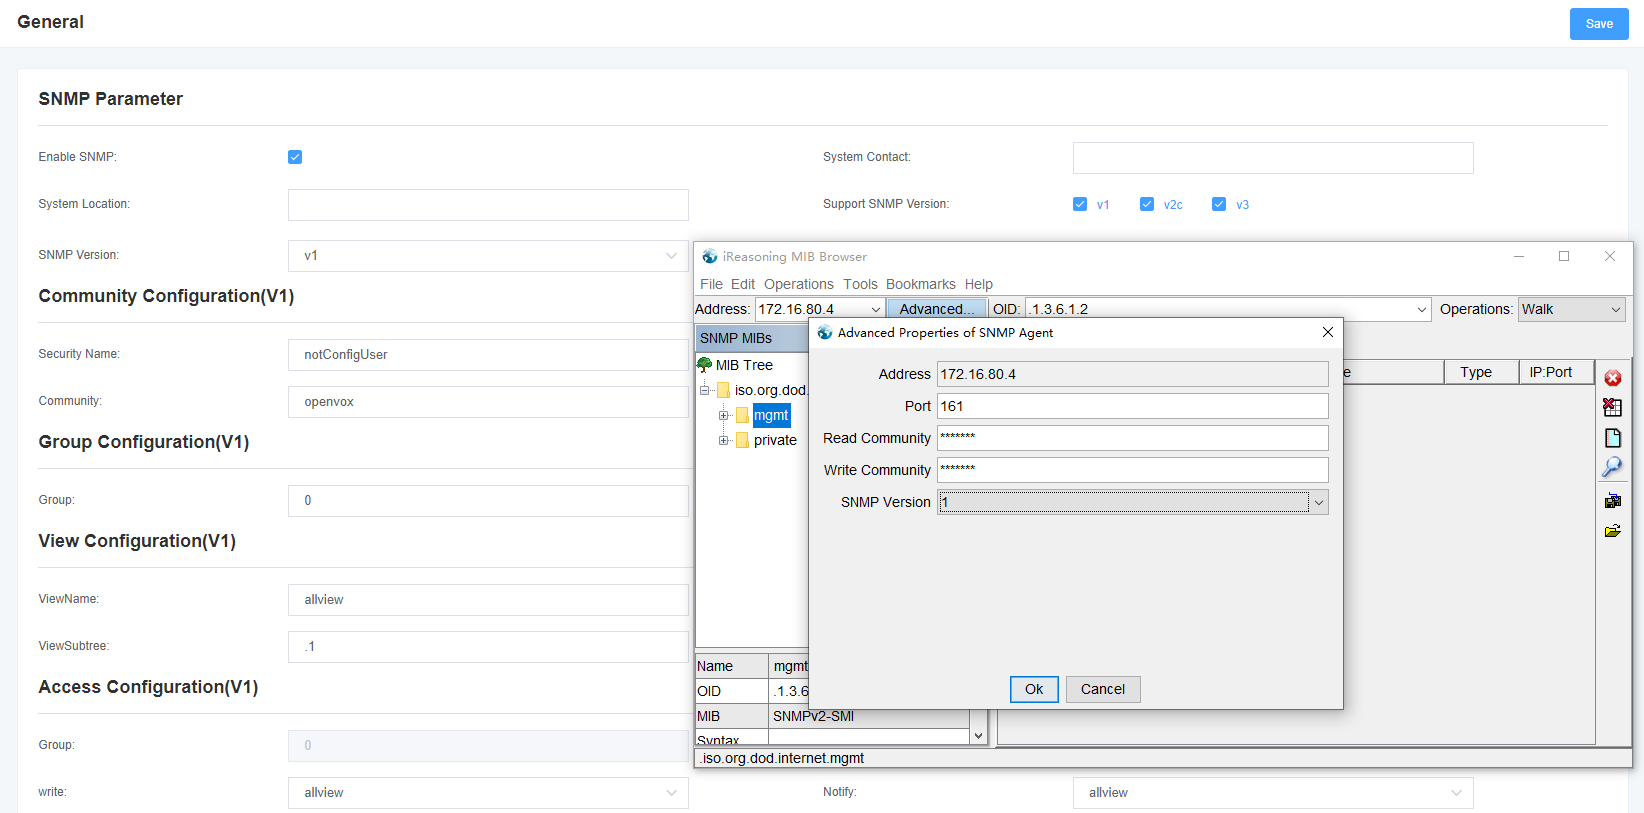The image size is (1644, 813).
Task: Open the Notify allview dropdown
Action: (1273, 793)
